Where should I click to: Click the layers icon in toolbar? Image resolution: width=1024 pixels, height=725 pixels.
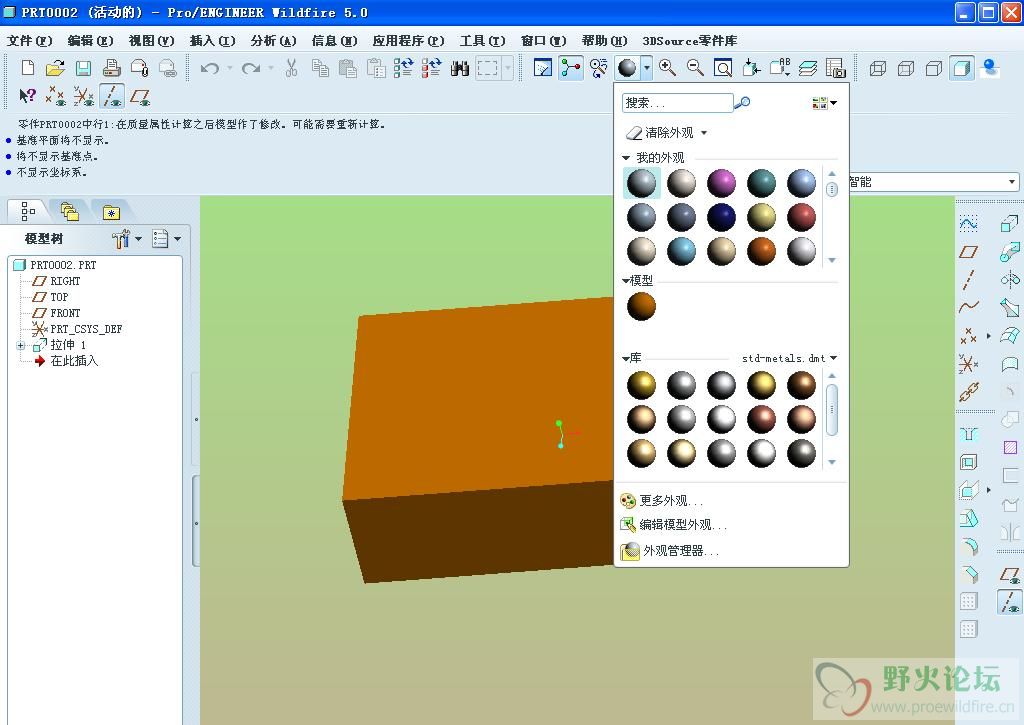click(x=808, y=67)
